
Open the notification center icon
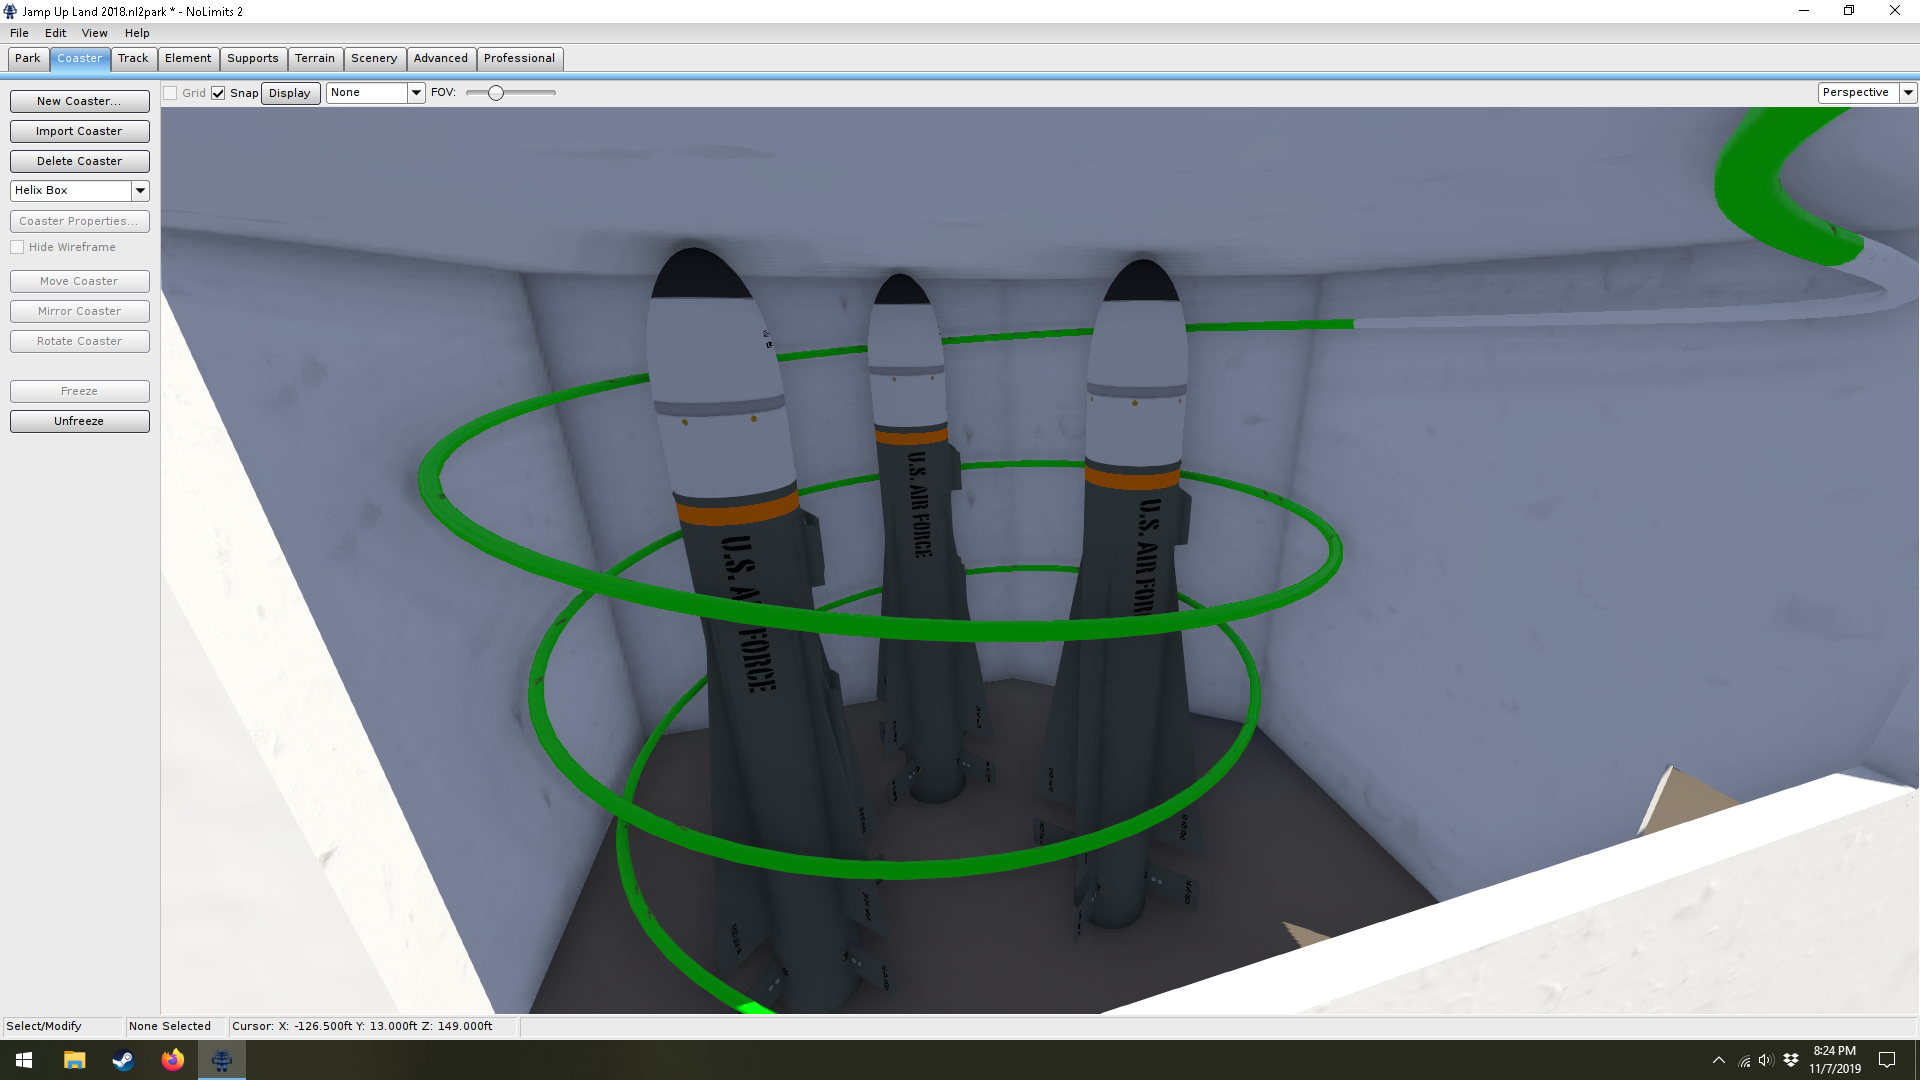(x=1887, y=1060)
